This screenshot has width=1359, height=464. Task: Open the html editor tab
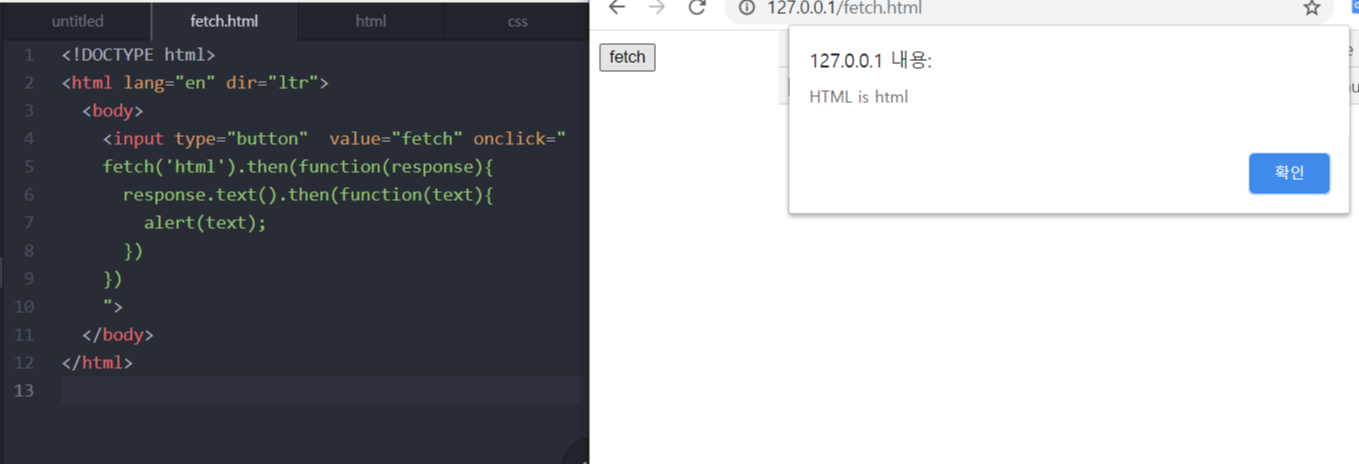370,21
